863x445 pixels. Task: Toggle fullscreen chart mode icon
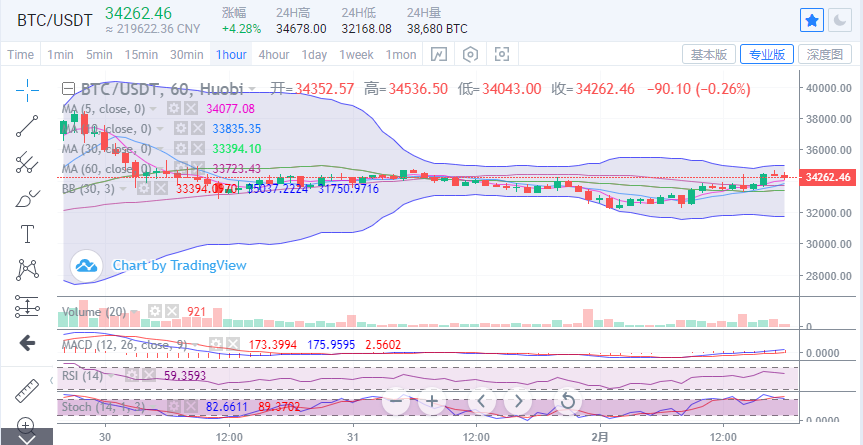(x=501, y=54)
